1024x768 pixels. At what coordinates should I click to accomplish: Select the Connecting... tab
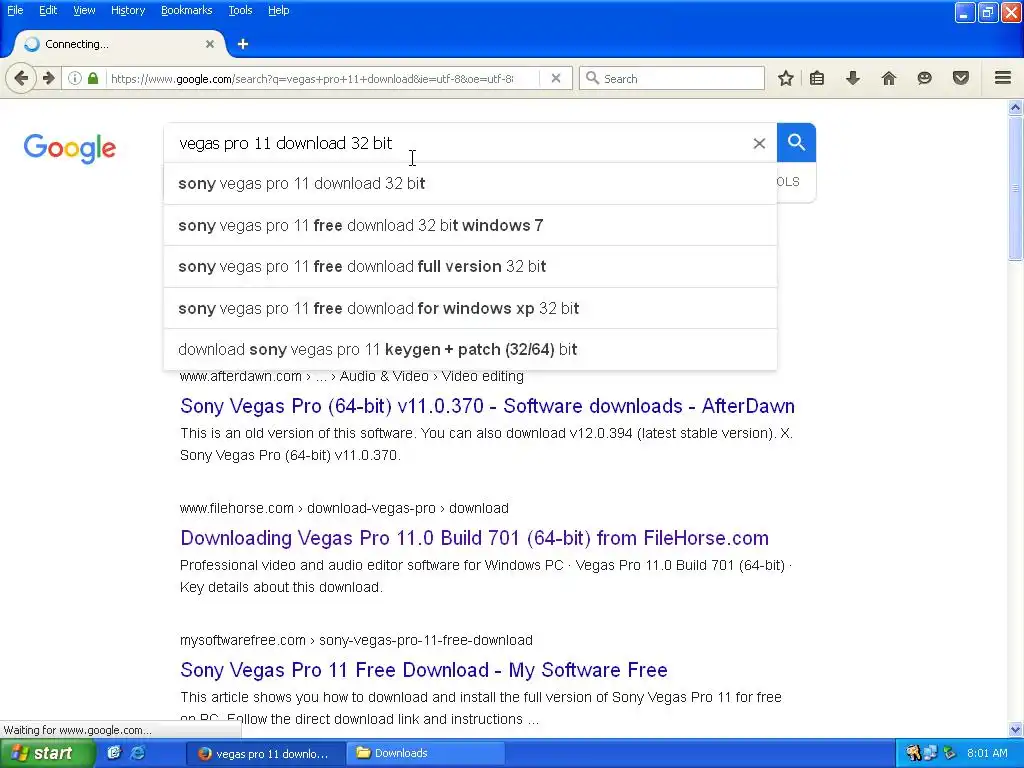point(120,44)
